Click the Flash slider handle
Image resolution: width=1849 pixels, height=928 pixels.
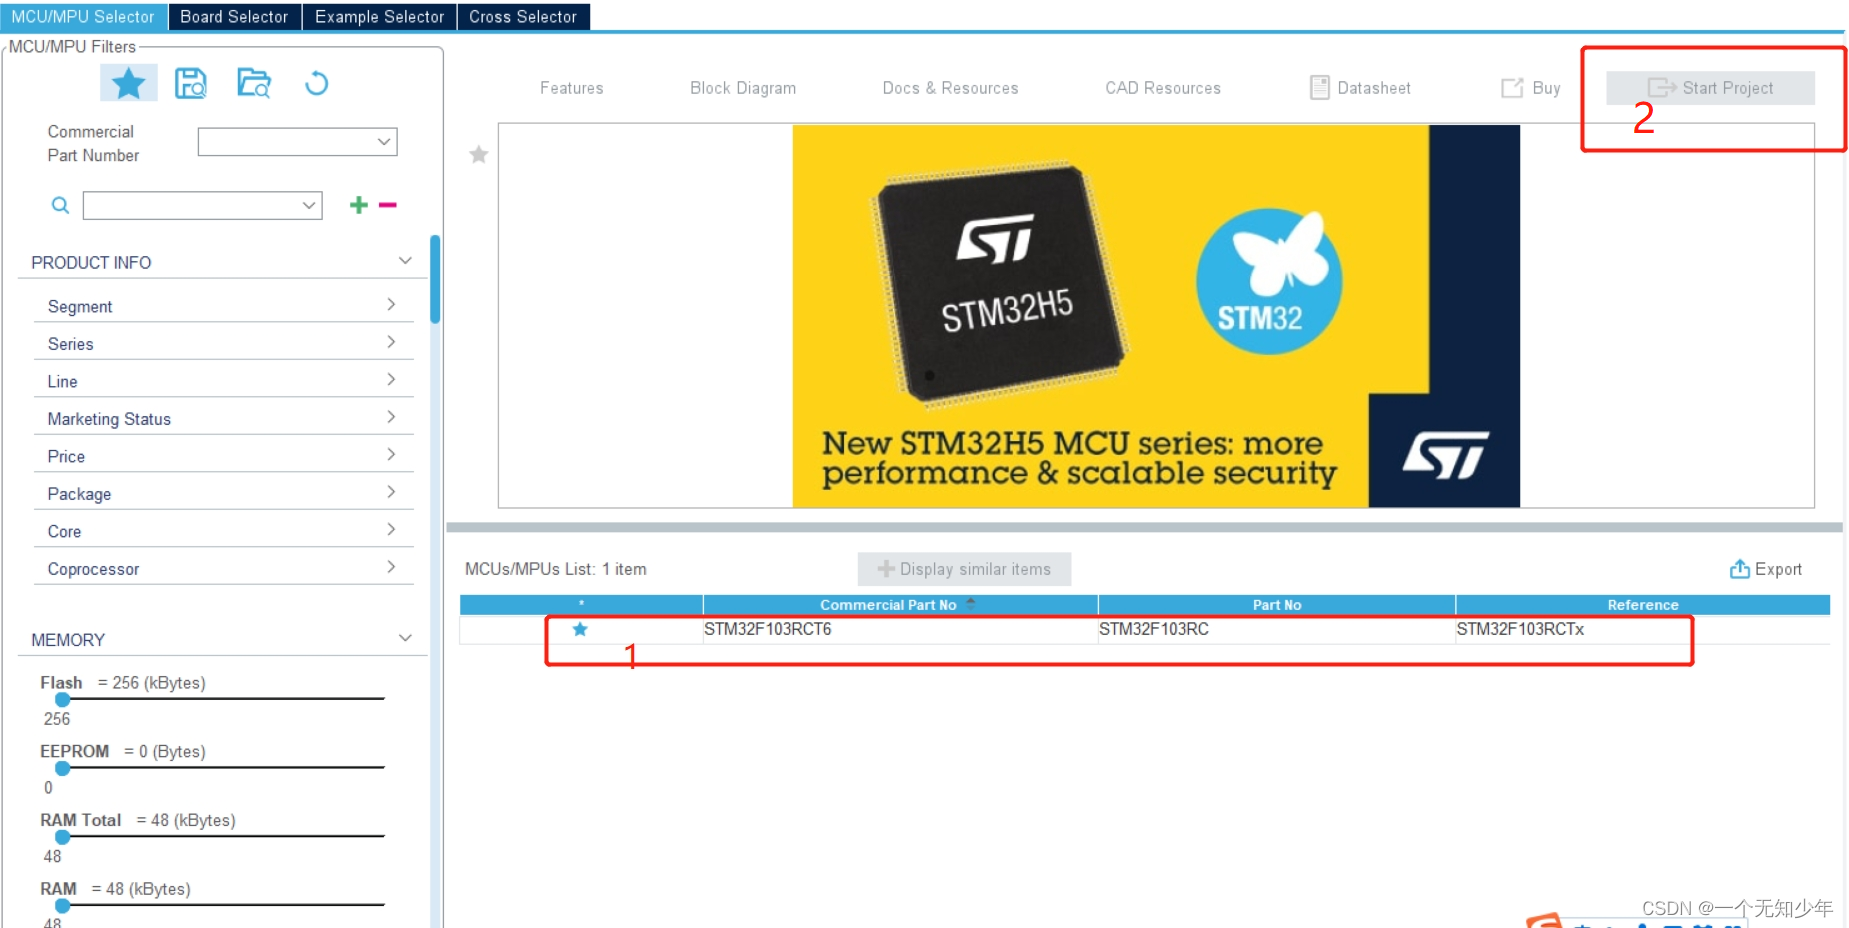[x=62, y=700]
